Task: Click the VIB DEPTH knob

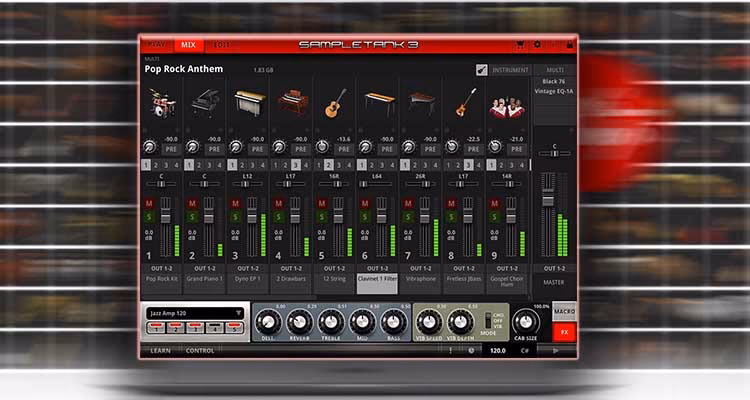Action: 460,322
